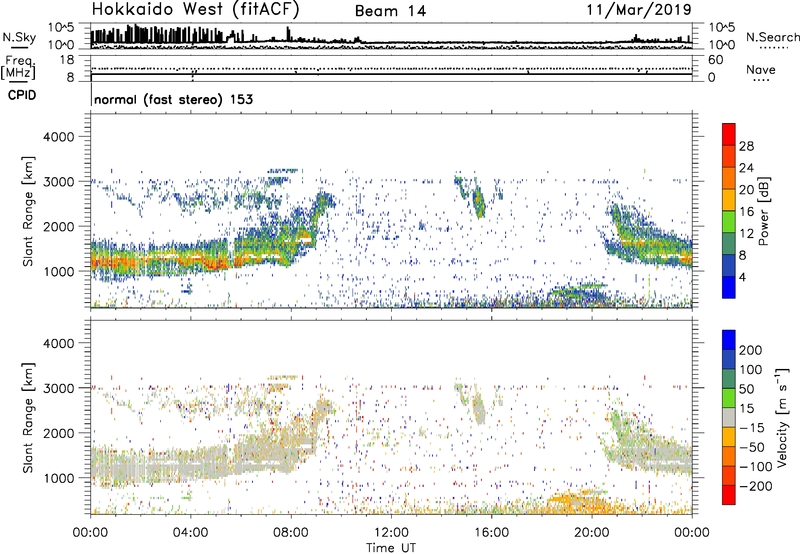Click the '4000' tick on the power panel
This screenshot has width=800, height=554.
pyautogui.click(x=58, y=137)
